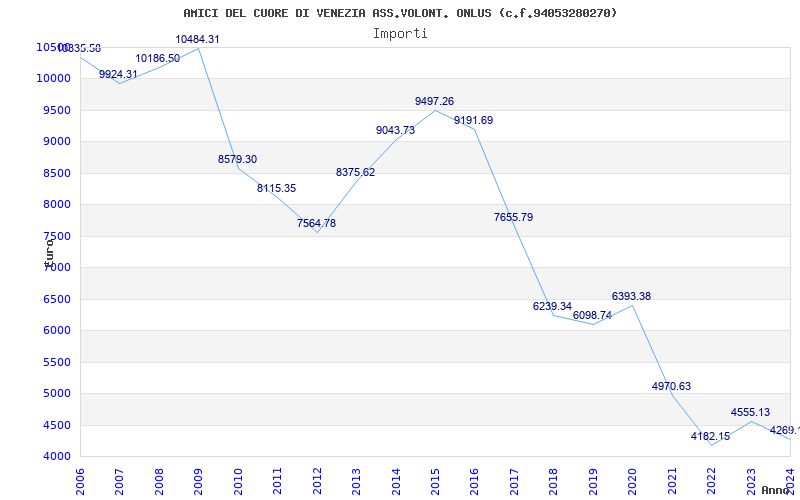The height and width of the screenshot is (500, 800).
Task: Click the 2018 x-axis year label
Action: click(x=554, y=481)
